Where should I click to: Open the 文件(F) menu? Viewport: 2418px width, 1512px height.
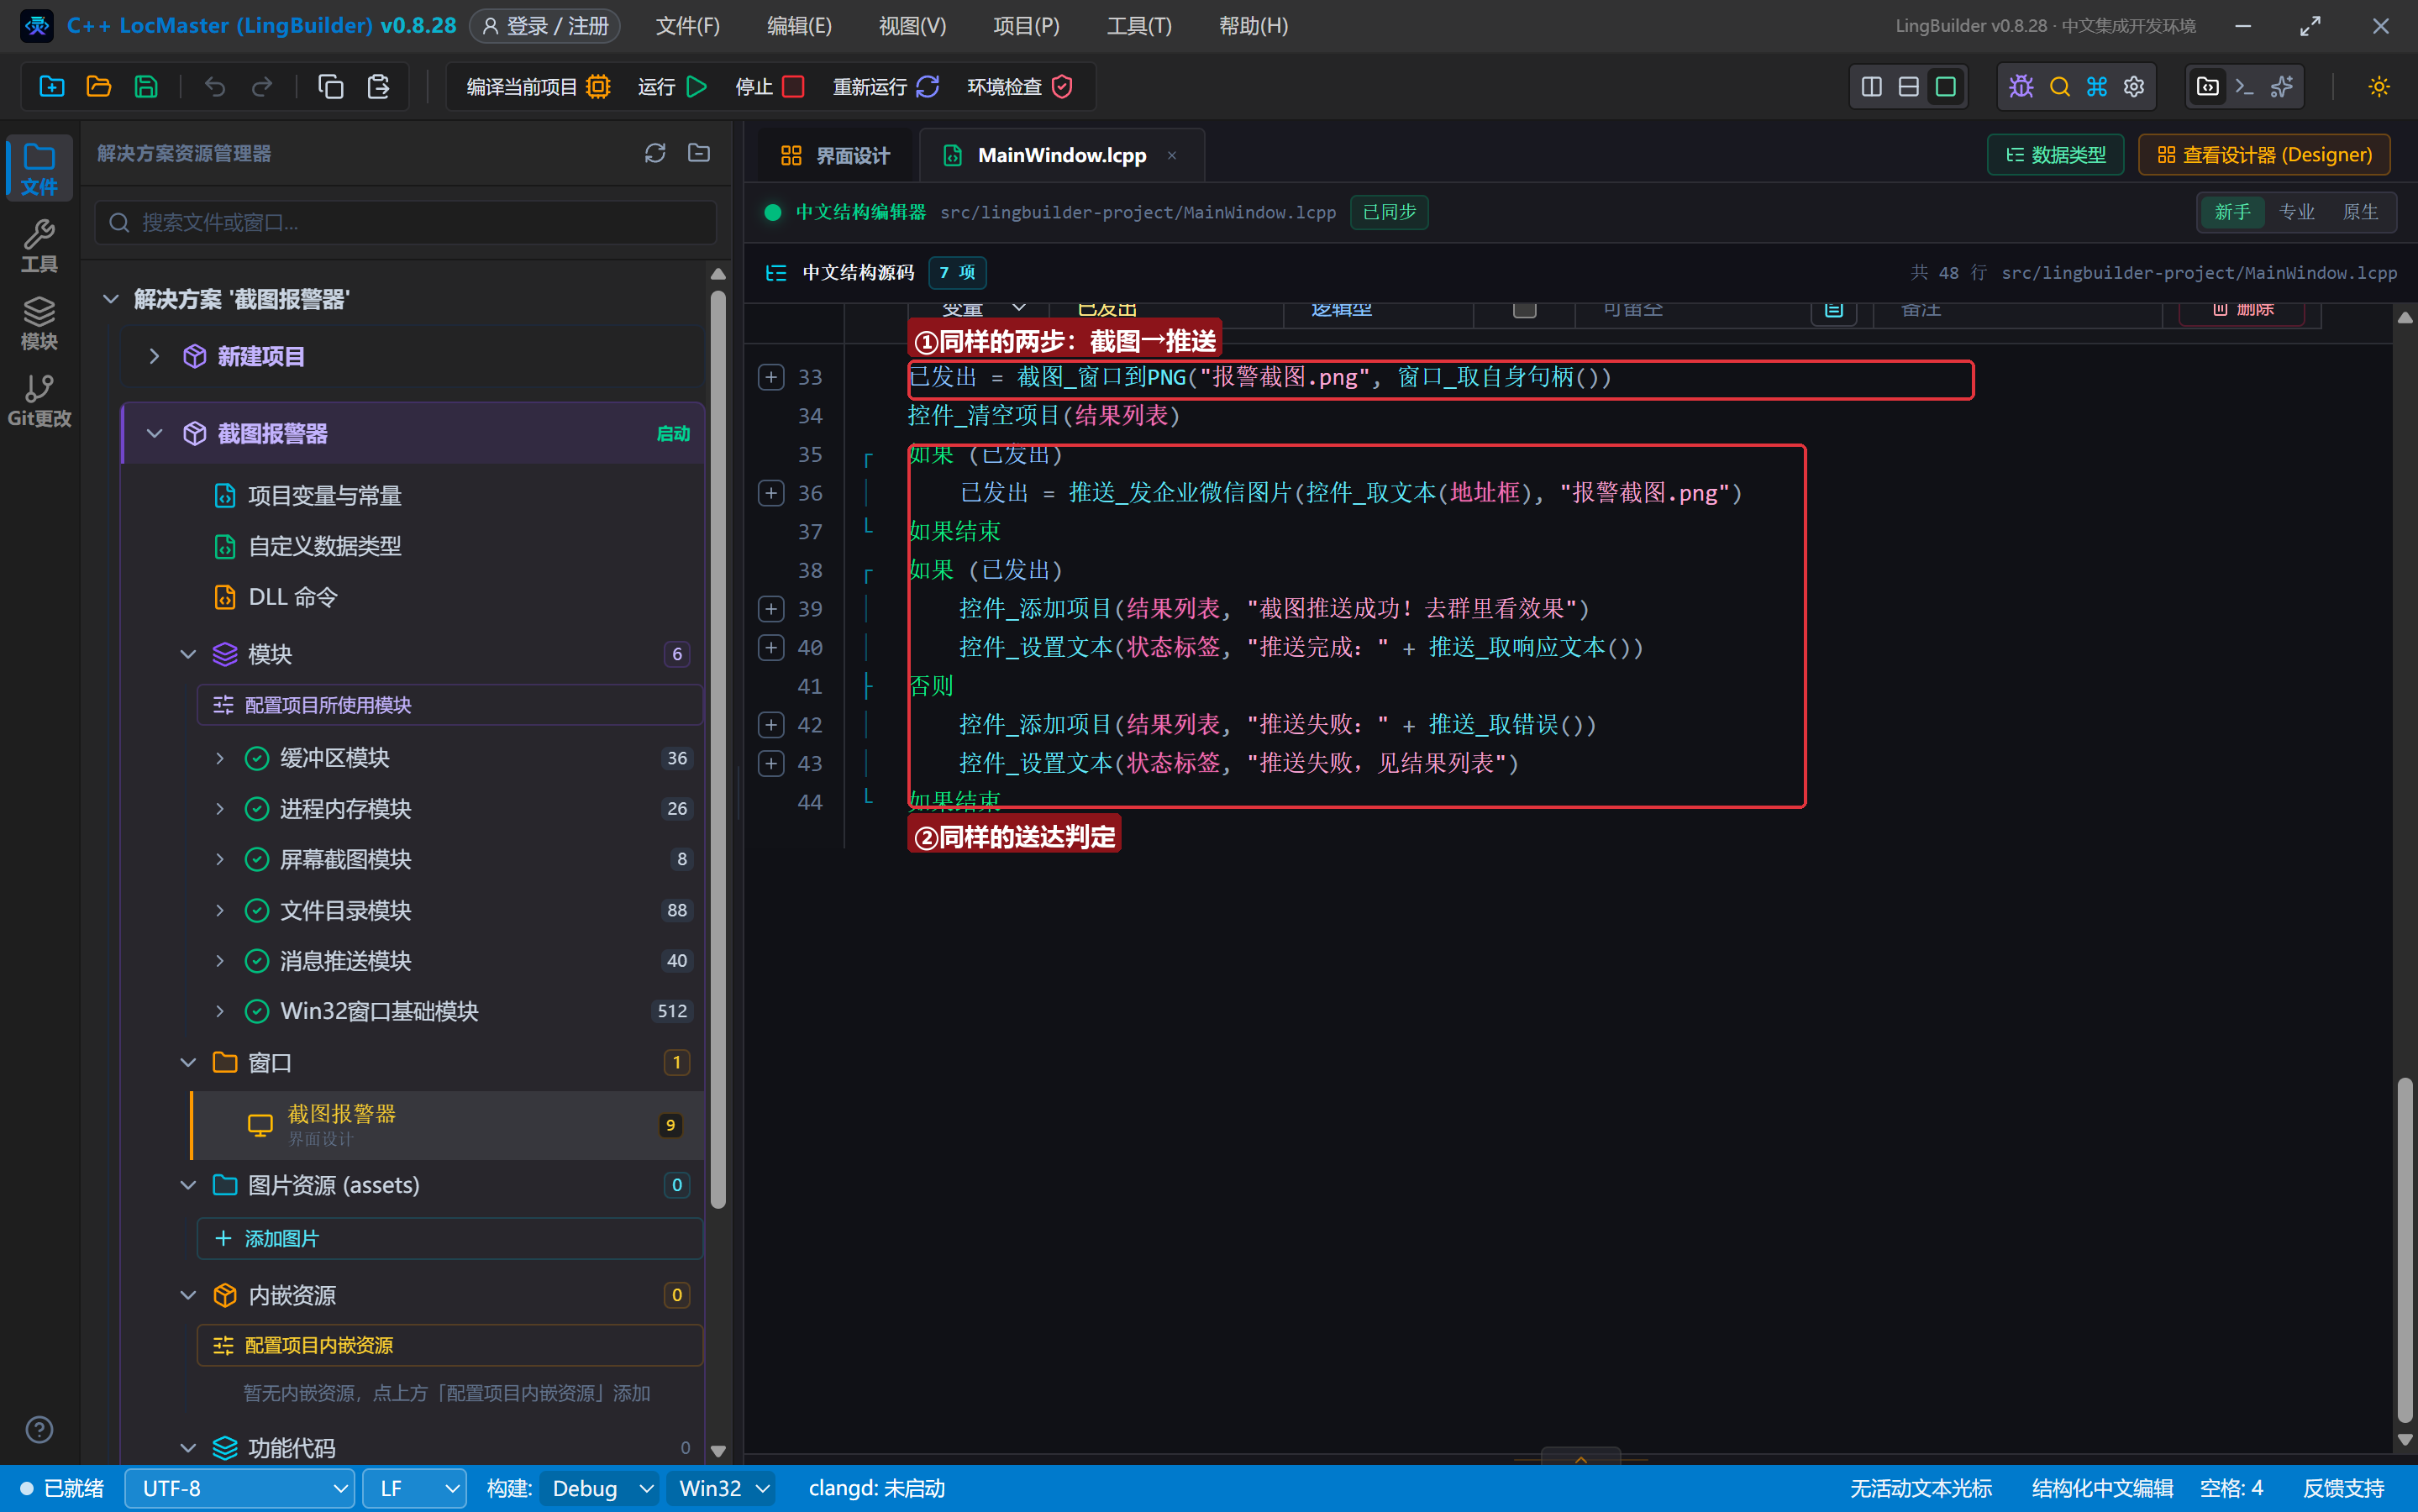688,26
